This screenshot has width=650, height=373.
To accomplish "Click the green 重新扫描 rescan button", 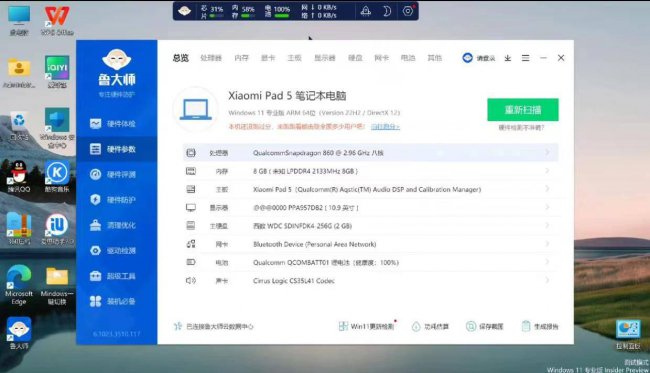I will coord(523,110).
